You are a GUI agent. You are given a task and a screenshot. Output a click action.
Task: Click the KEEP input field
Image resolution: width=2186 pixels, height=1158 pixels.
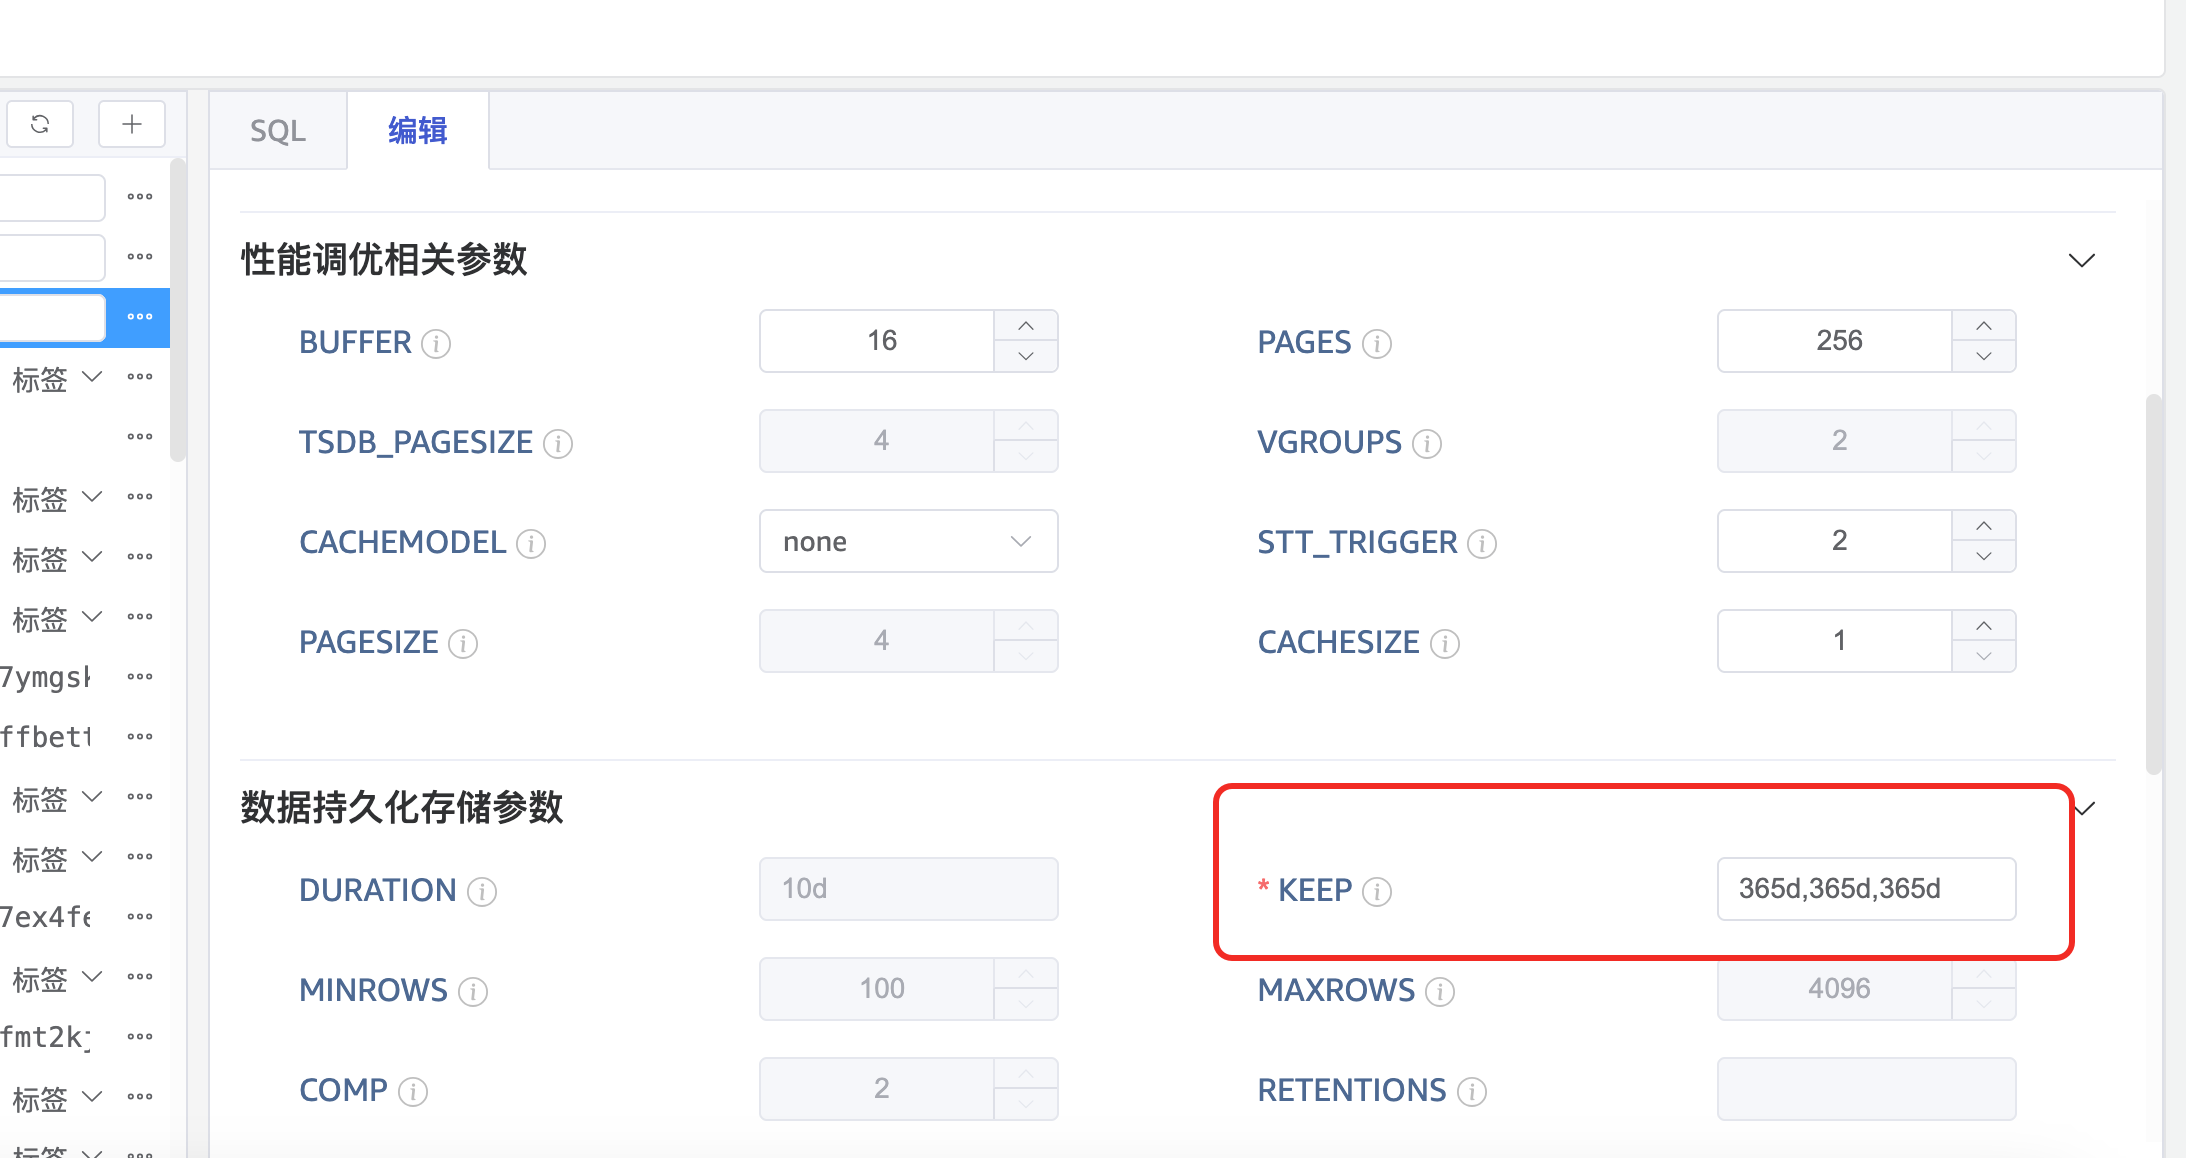tap(1865, 889)
